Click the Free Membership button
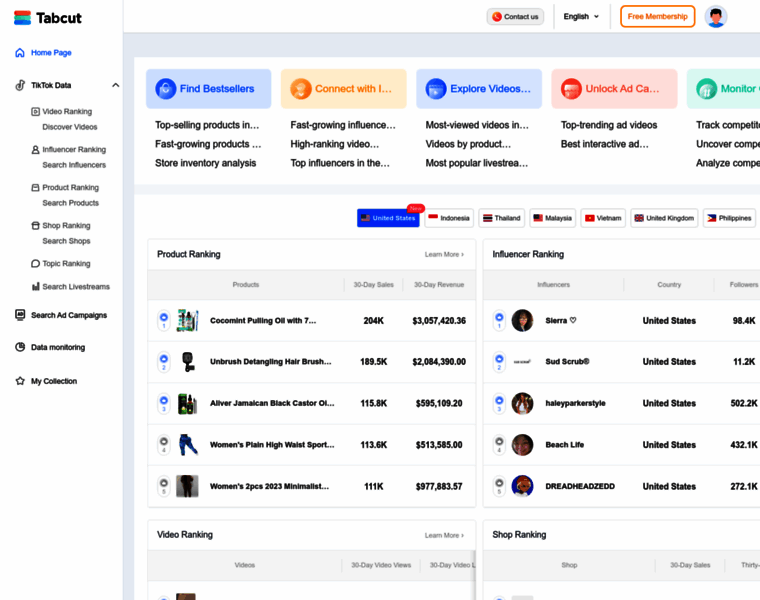The width and height of the screenshot is (760, 600). click(657, 16)
